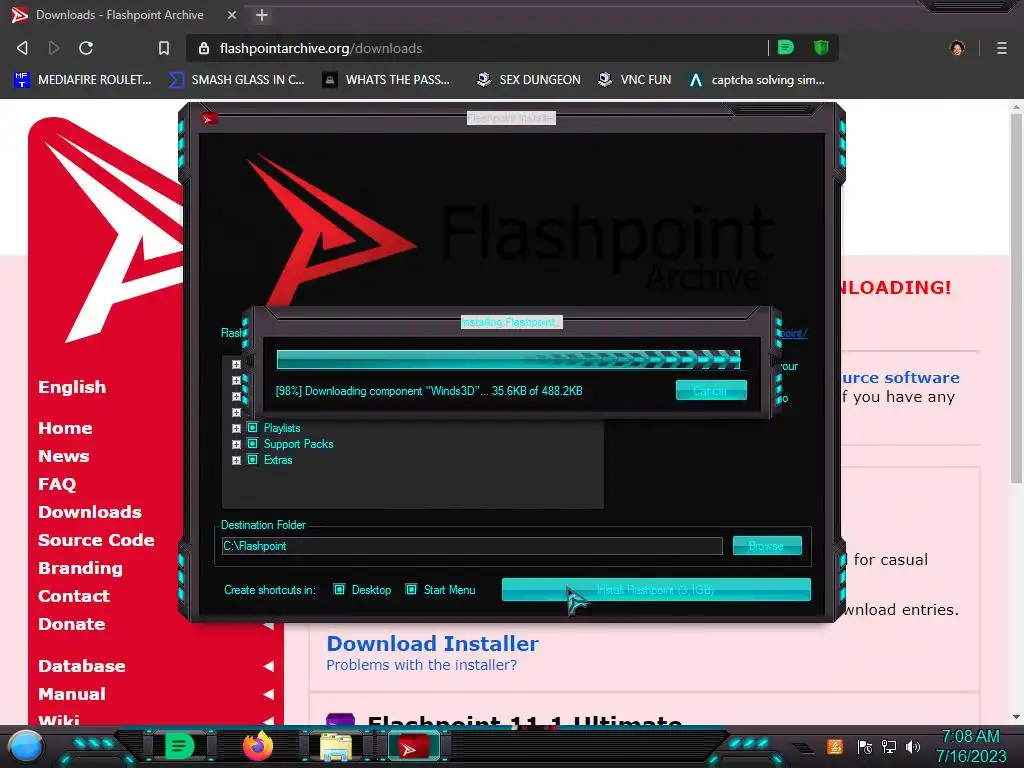Open FAQ in site sidebar
Image resolution: width=1024 pixels, height=768 pixels.
[x=57, y=484]
